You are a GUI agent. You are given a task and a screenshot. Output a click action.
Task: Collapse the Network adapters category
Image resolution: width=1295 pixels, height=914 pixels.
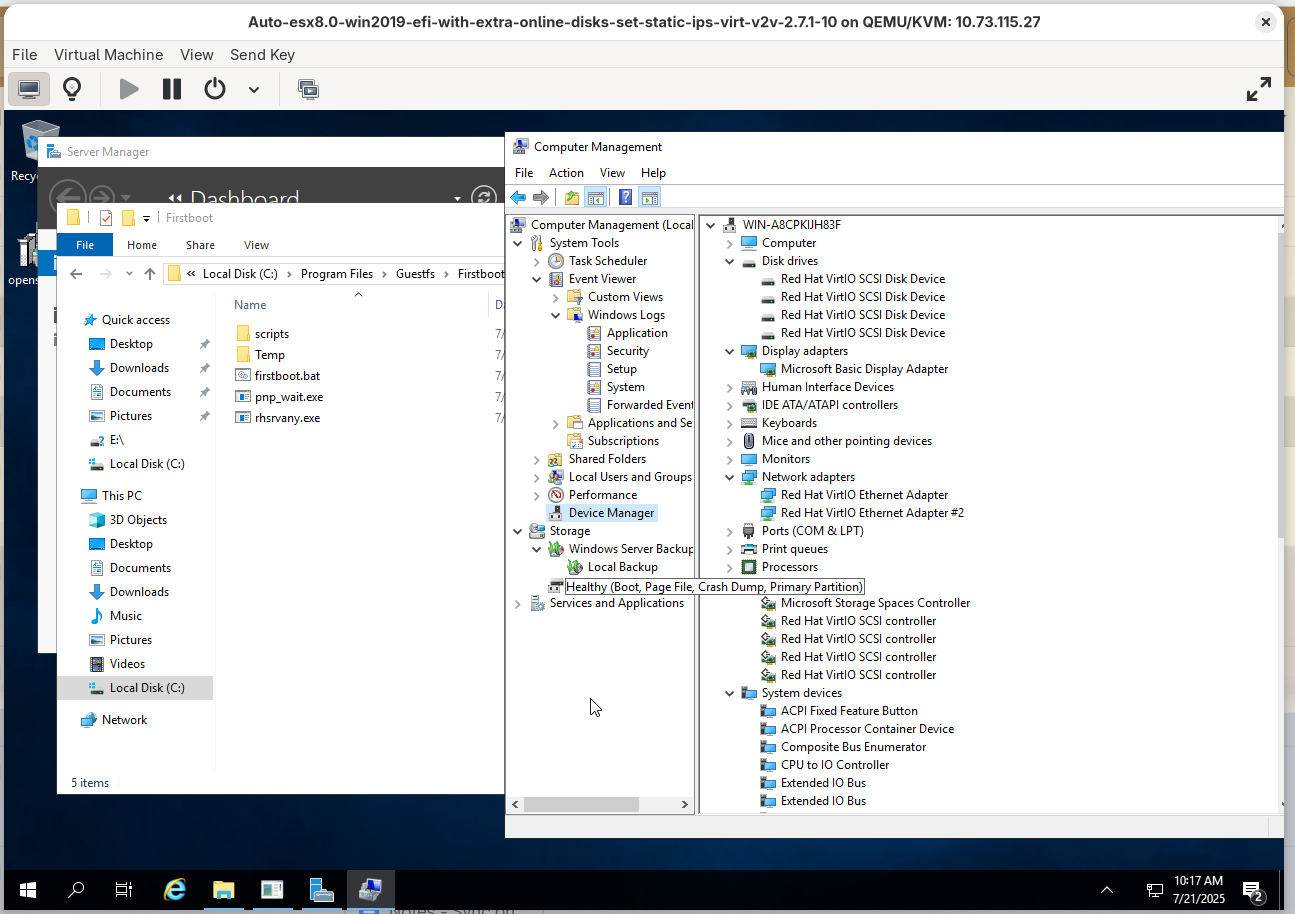[x=729, y=477]
